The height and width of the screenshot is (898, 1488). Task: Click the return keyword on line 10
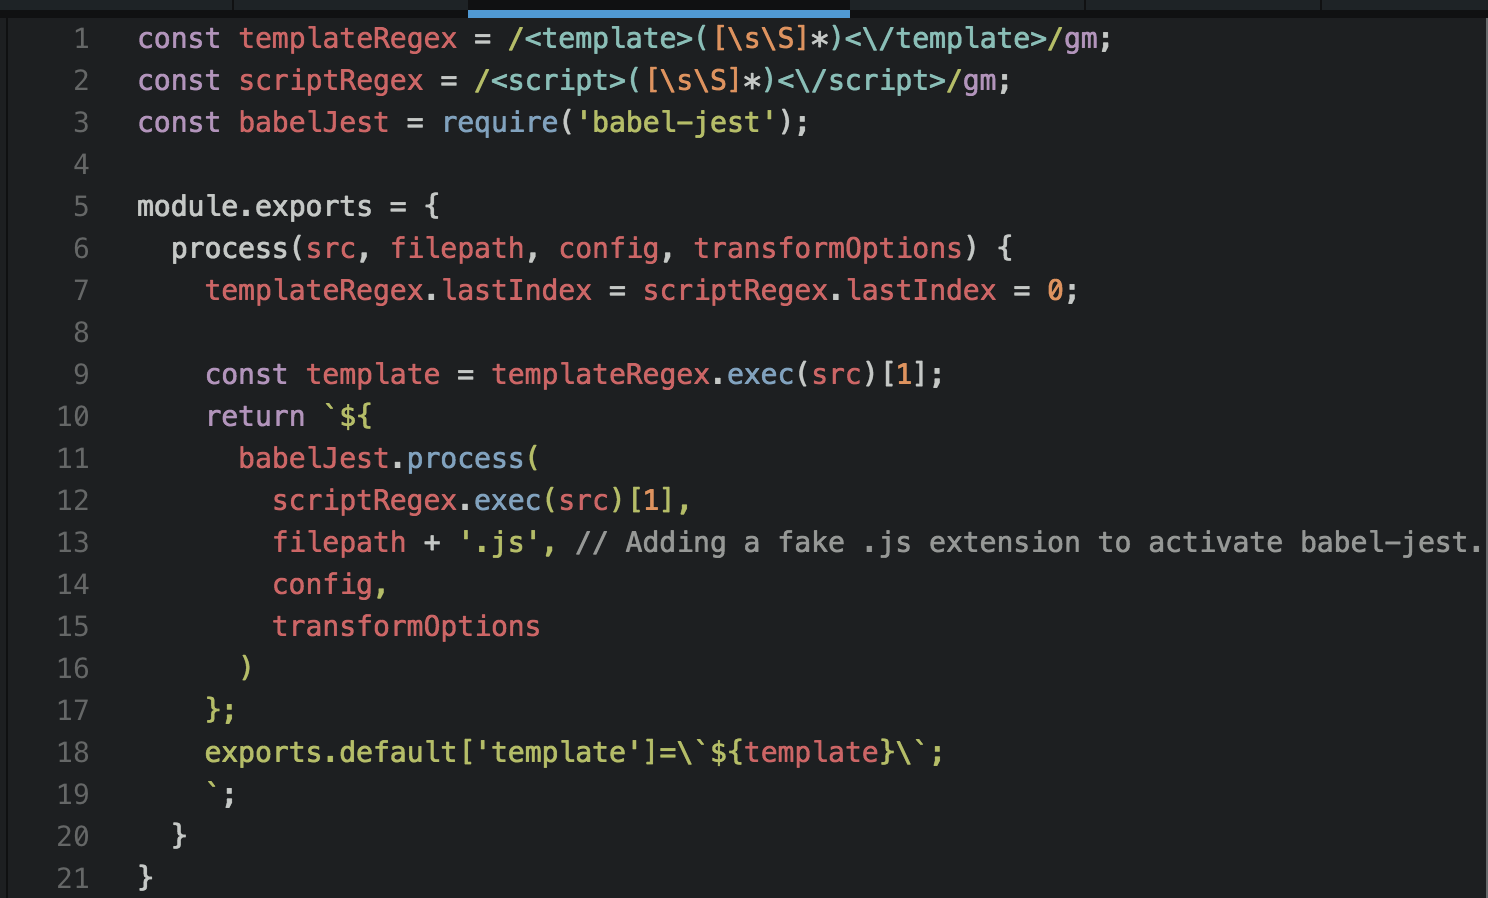coord(254,417)
